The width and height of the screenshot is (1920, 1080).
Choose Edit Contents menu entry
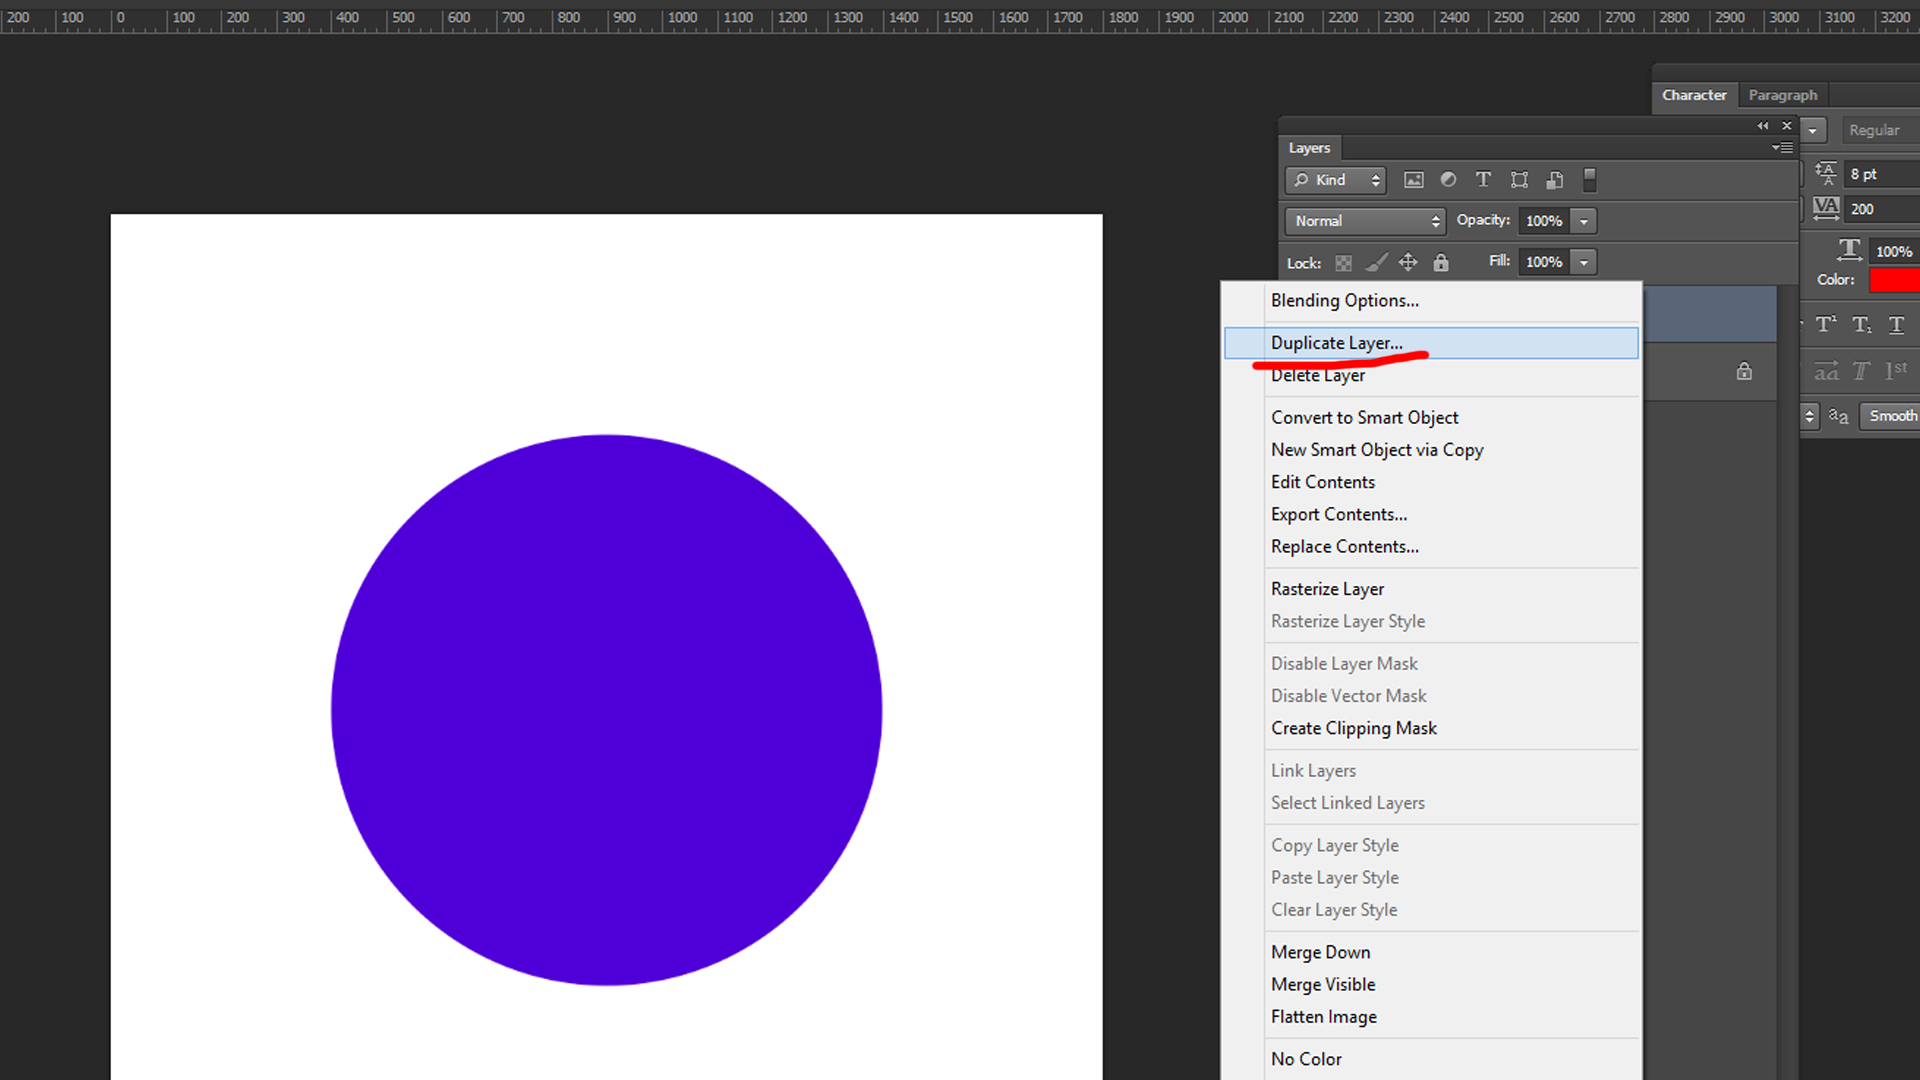(x=1431, y=482)
